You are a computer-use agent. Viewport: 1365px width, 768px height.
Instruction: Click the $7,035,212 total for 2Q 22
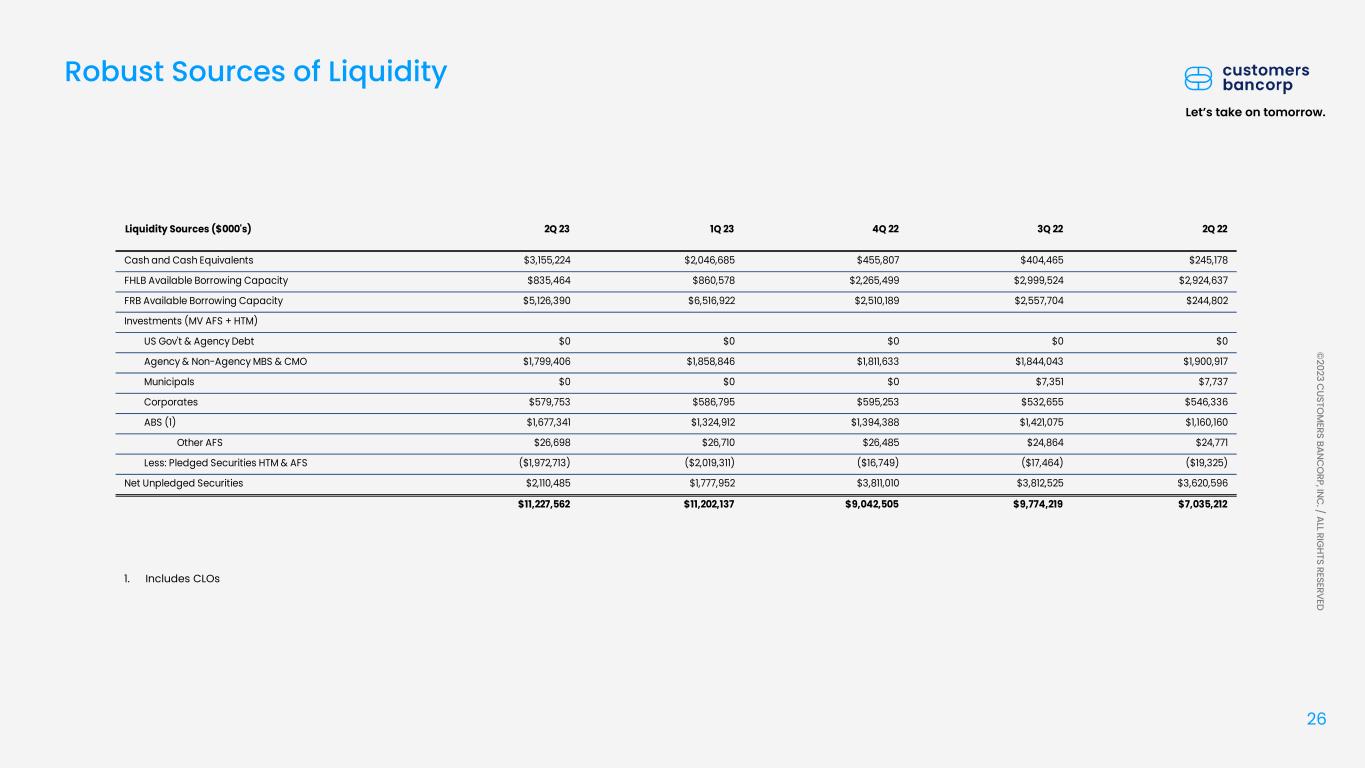pos(1198,504)
